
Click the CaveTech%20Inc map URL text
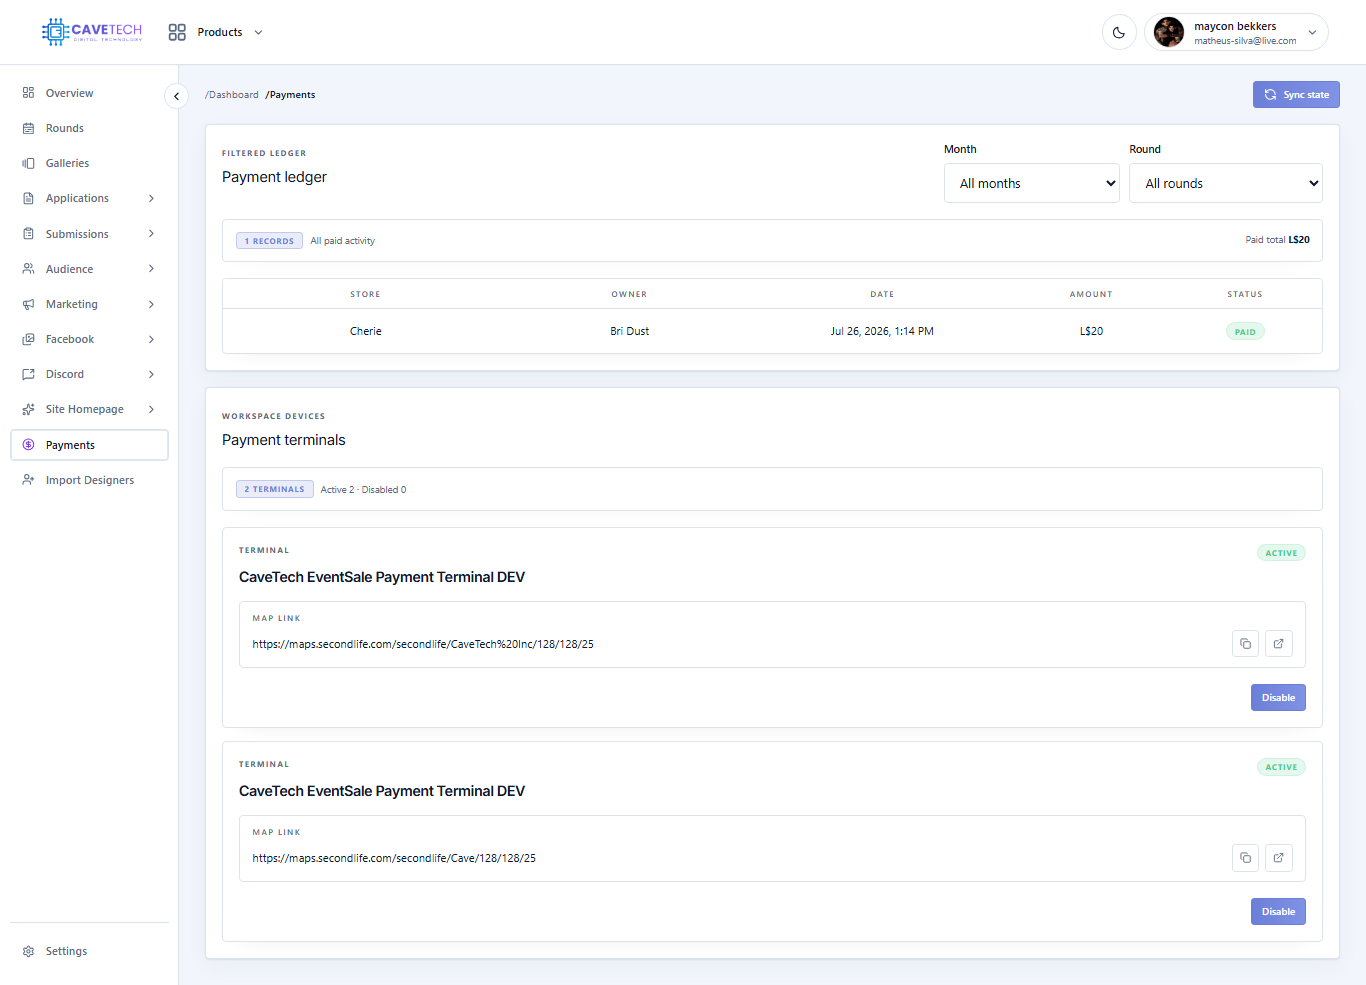pyautogui.click(x=423, y=644)
